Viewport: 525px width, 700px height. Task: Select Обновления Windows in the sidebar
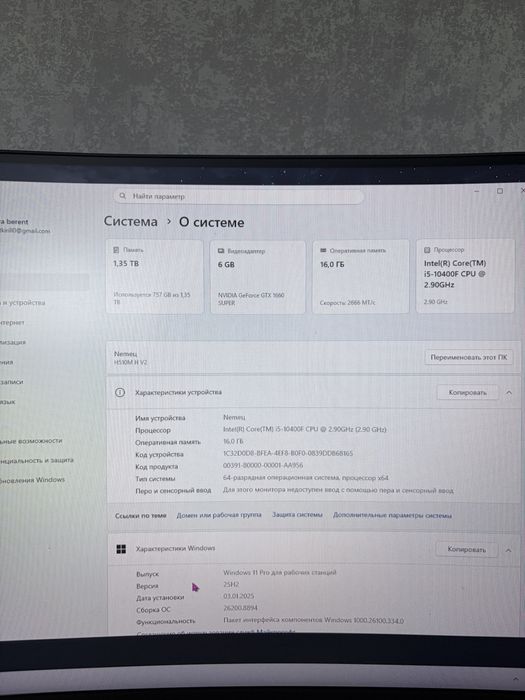[x=33, y=480]
